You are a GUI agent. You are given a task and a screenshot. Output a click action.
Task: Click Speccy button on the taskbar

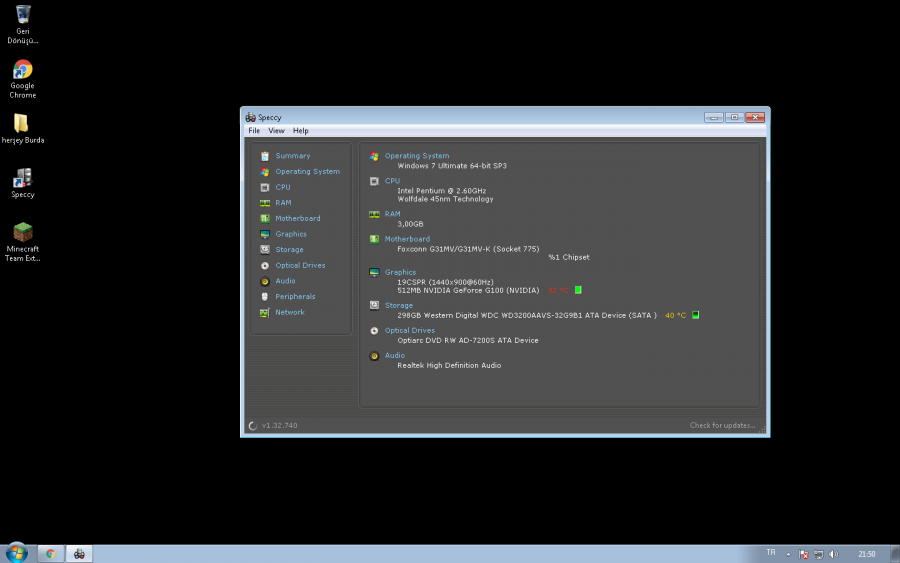79,554
